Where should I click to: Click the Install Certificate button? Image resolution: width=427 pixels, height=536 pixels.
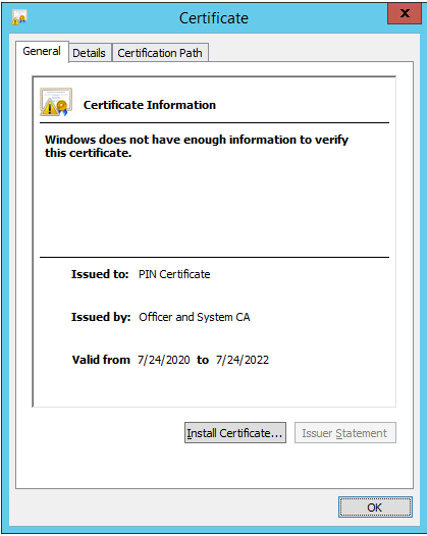[x=235, y=433]
